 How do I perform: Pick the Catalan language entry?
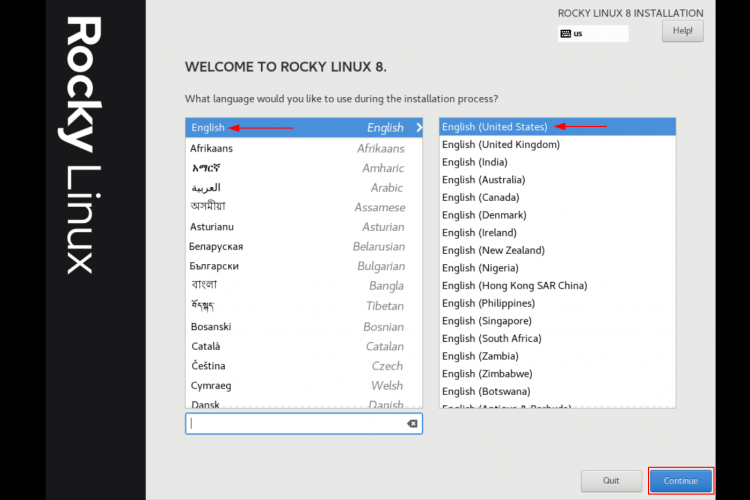304,346
